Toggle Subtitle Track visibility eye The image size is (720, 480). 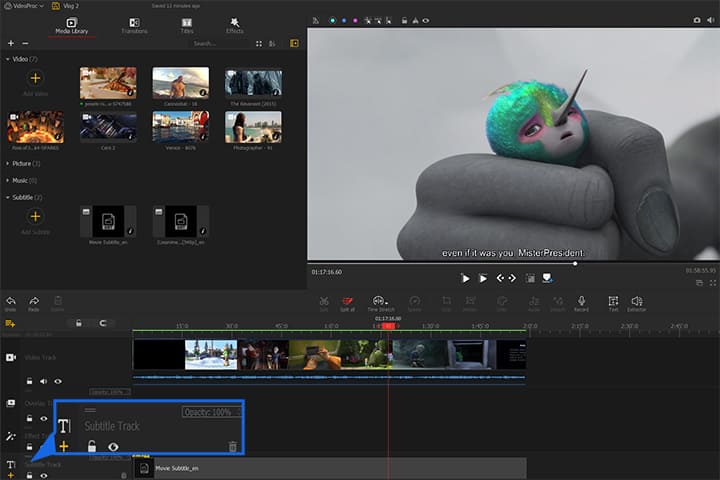click(x=113, y=446)
